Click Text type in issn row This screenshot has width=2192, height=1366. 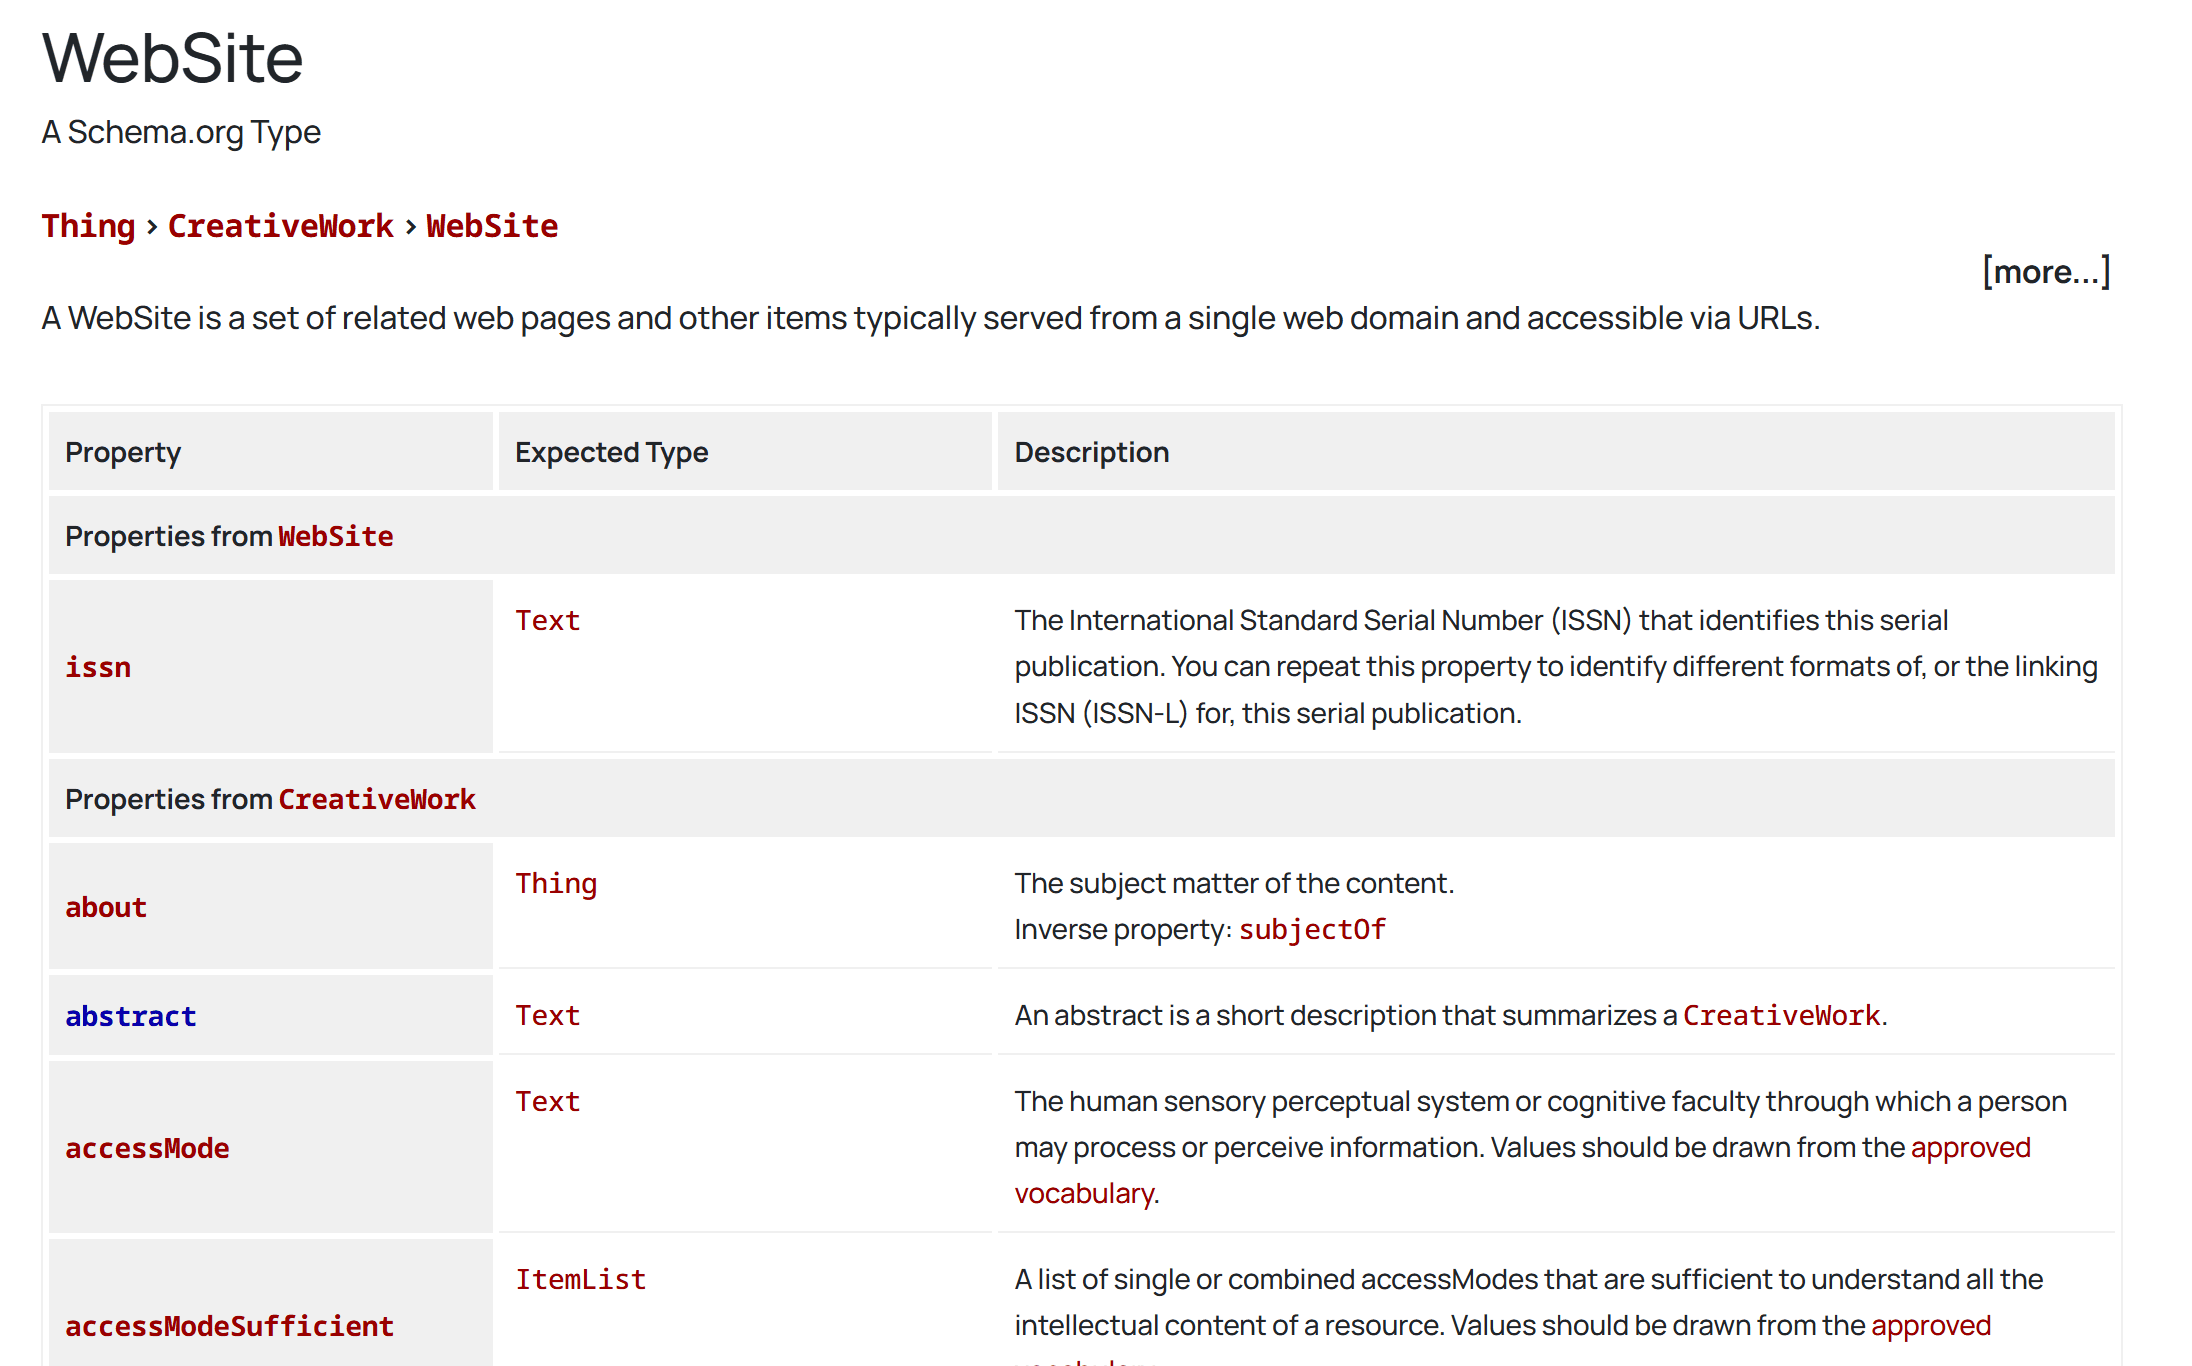pos(547,620)
